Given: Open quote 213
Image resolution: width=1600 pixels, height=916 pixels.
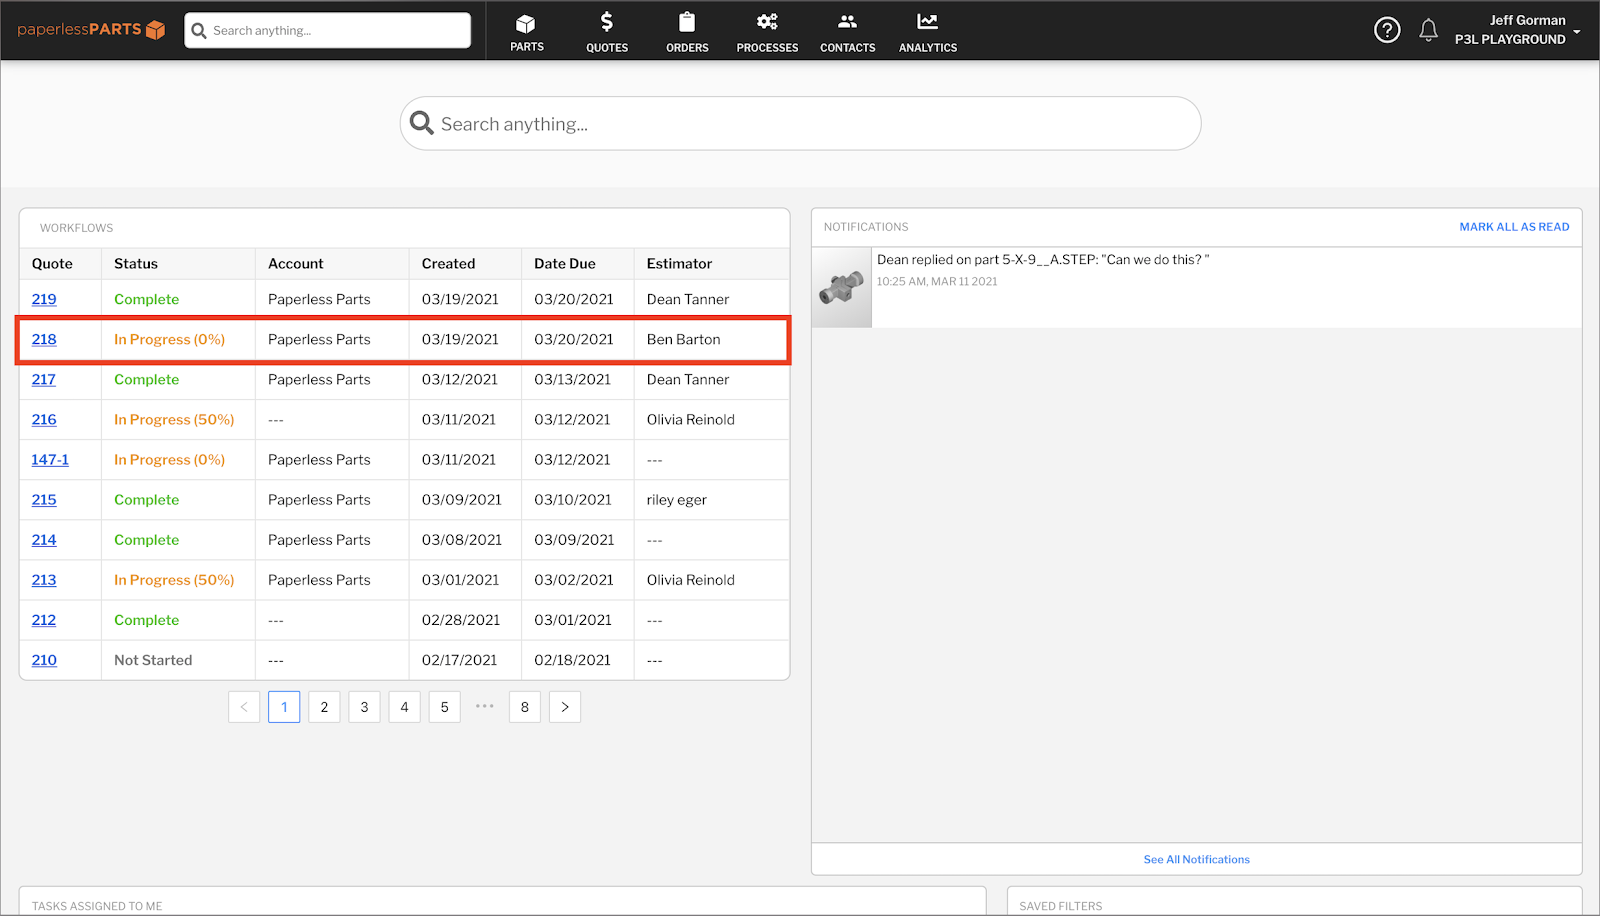Looking at the screenshot, I should tap(44, 579).
